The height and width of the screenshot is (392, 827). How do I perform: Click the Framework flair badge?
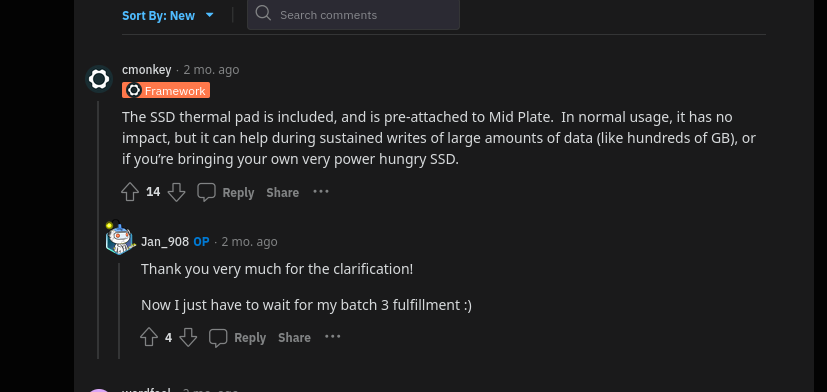click(166, 90)
